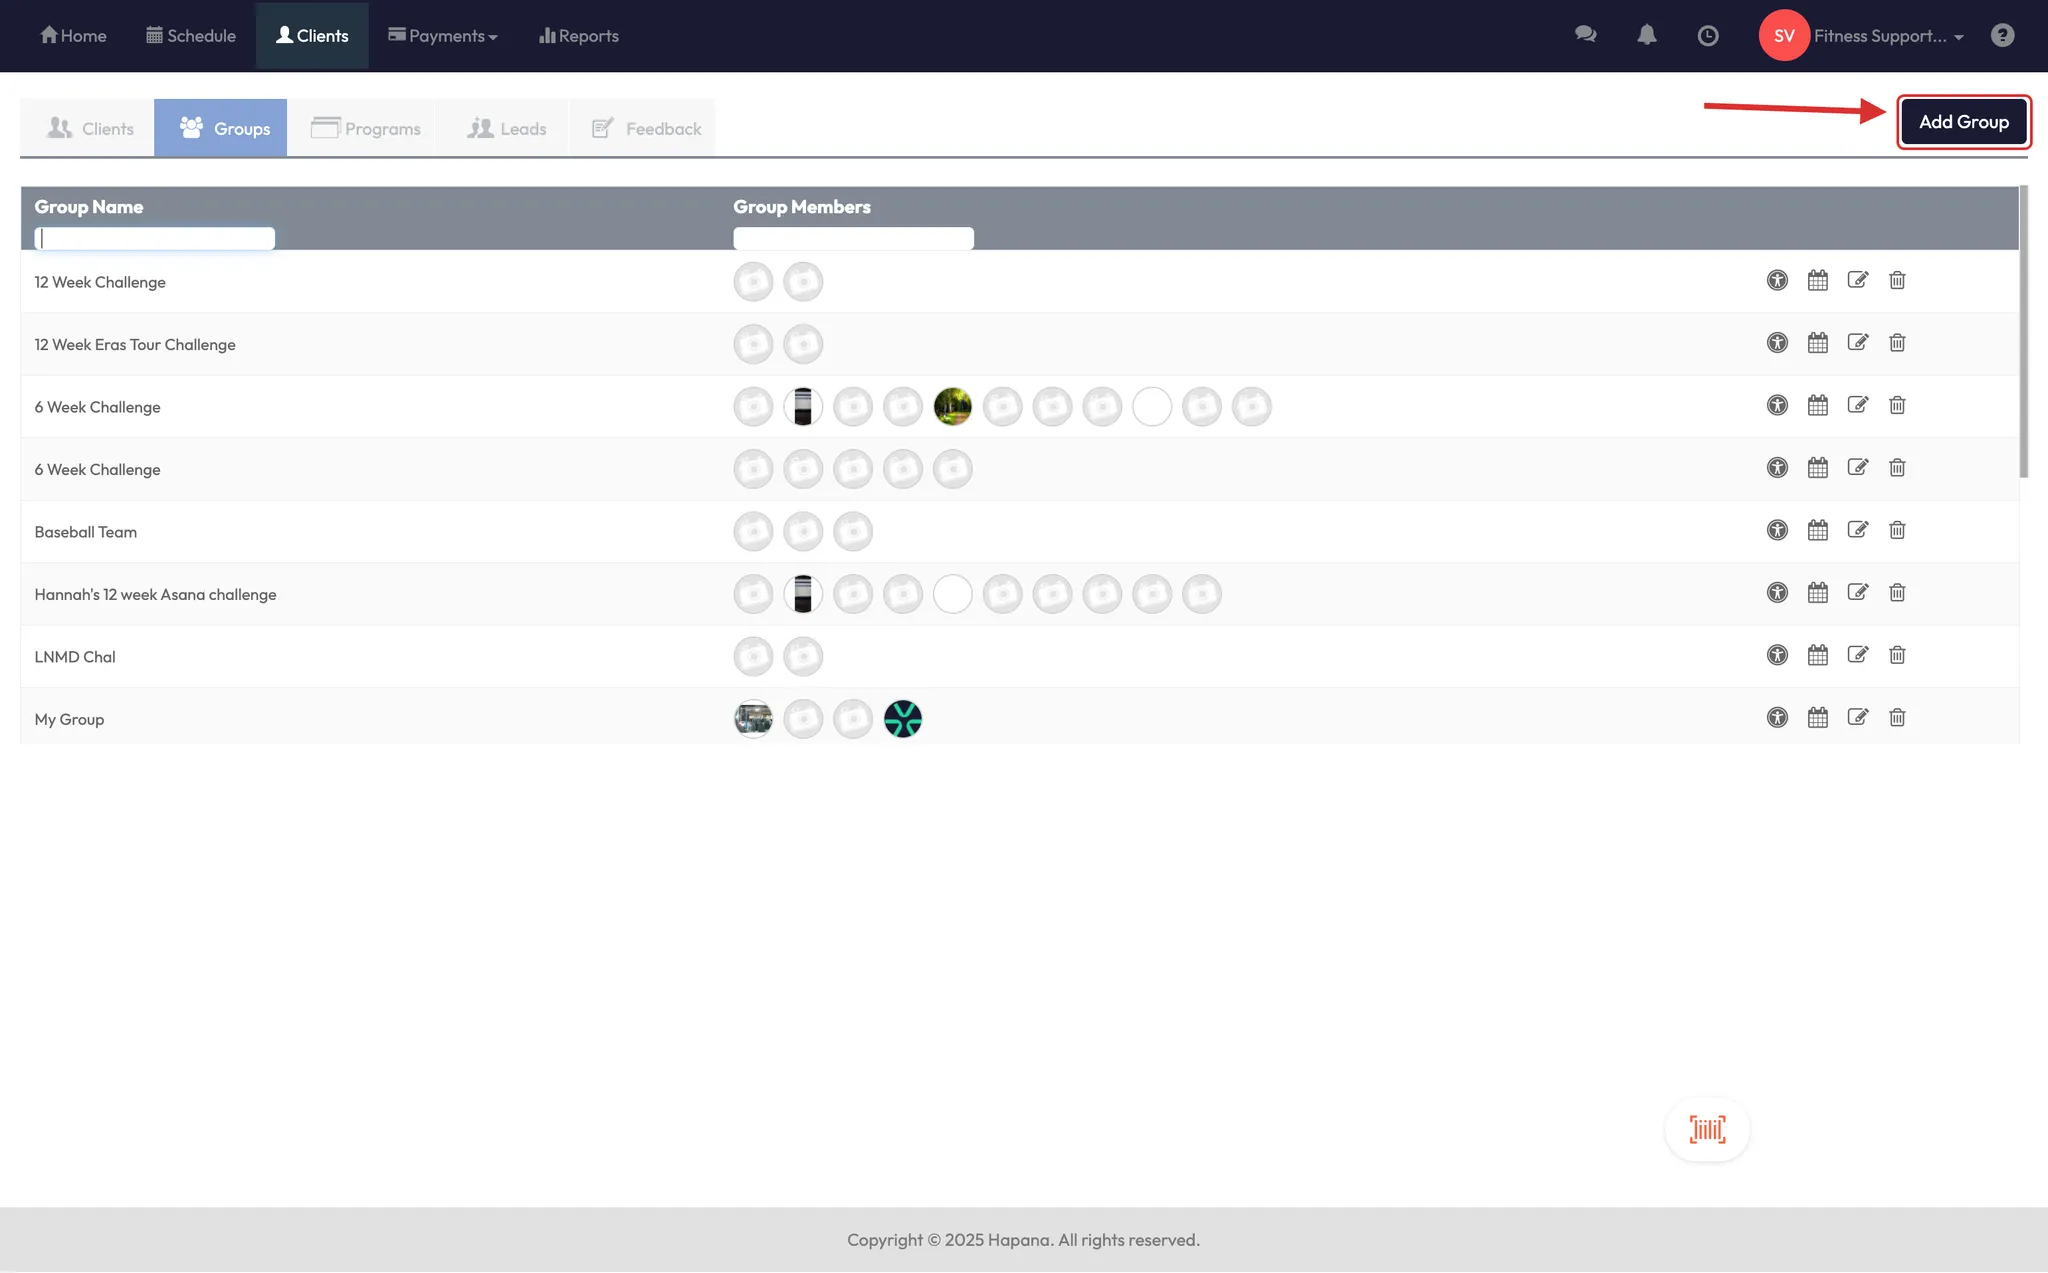Screen dimensions: 2048x1273
Task: Open messages chat icon in top bar
Action: point(1585,35)
